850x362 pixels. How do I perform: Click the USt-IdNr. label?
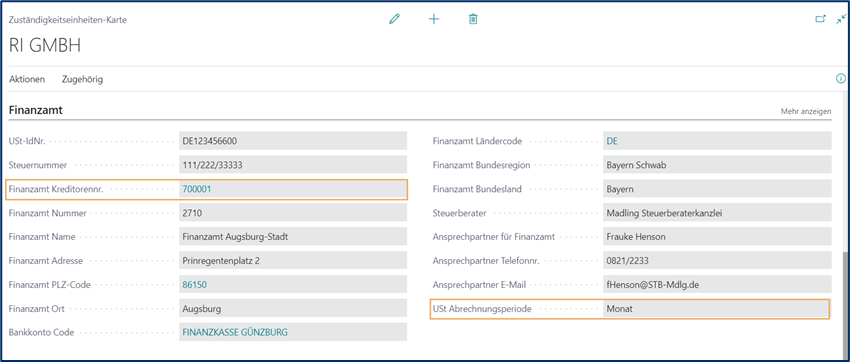click(x=27, y=141)
